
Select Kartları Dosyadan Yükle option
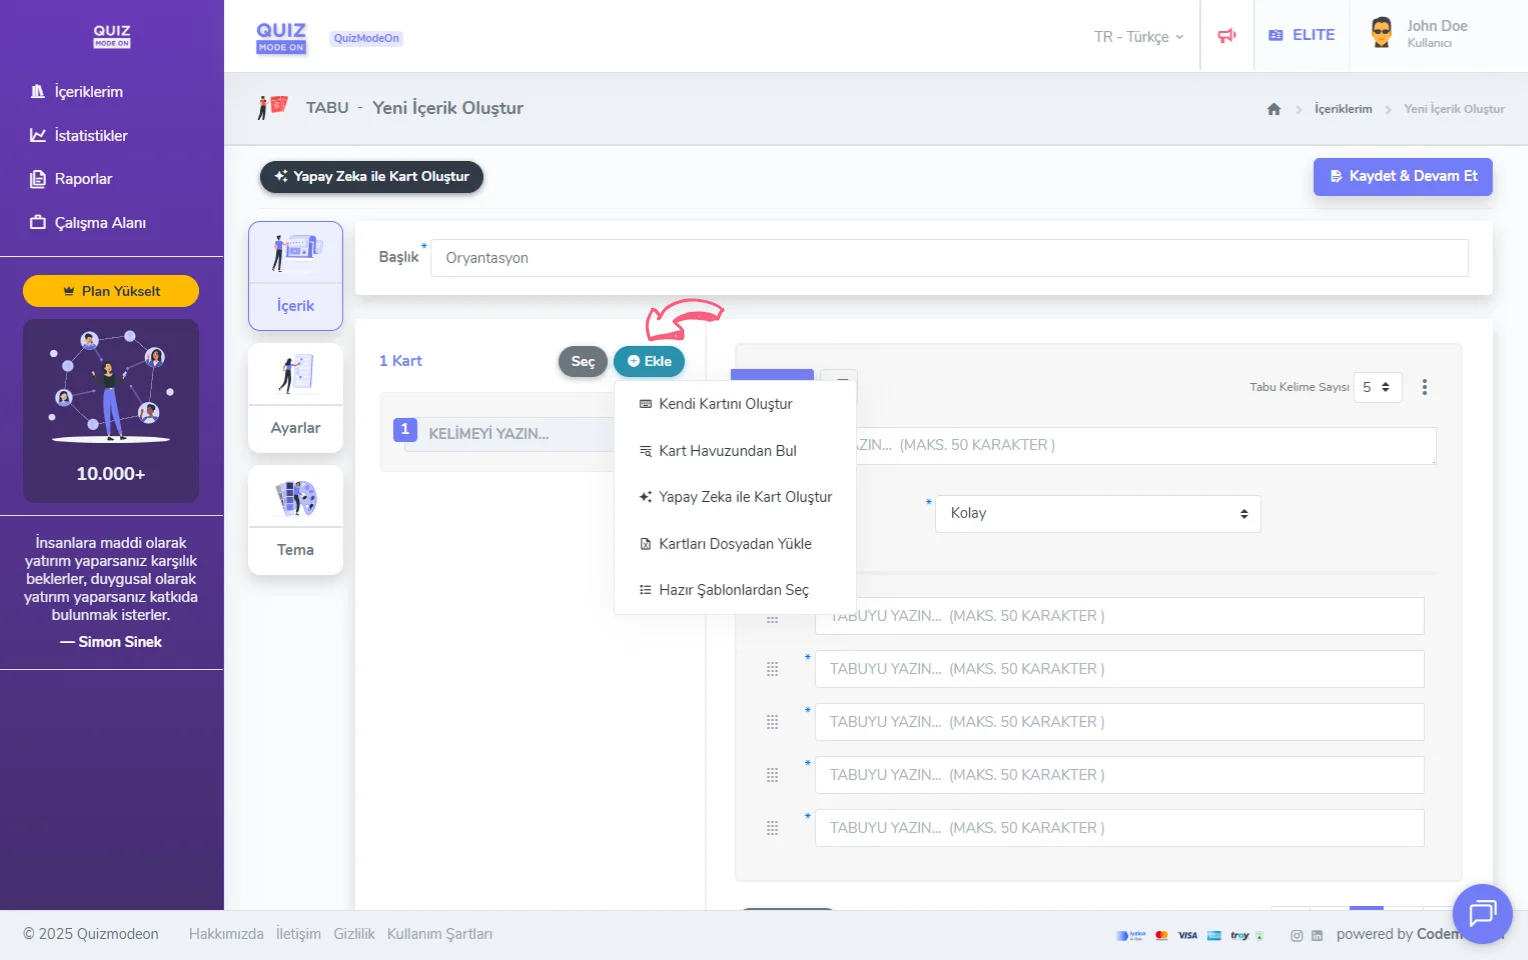pos(734,544)
